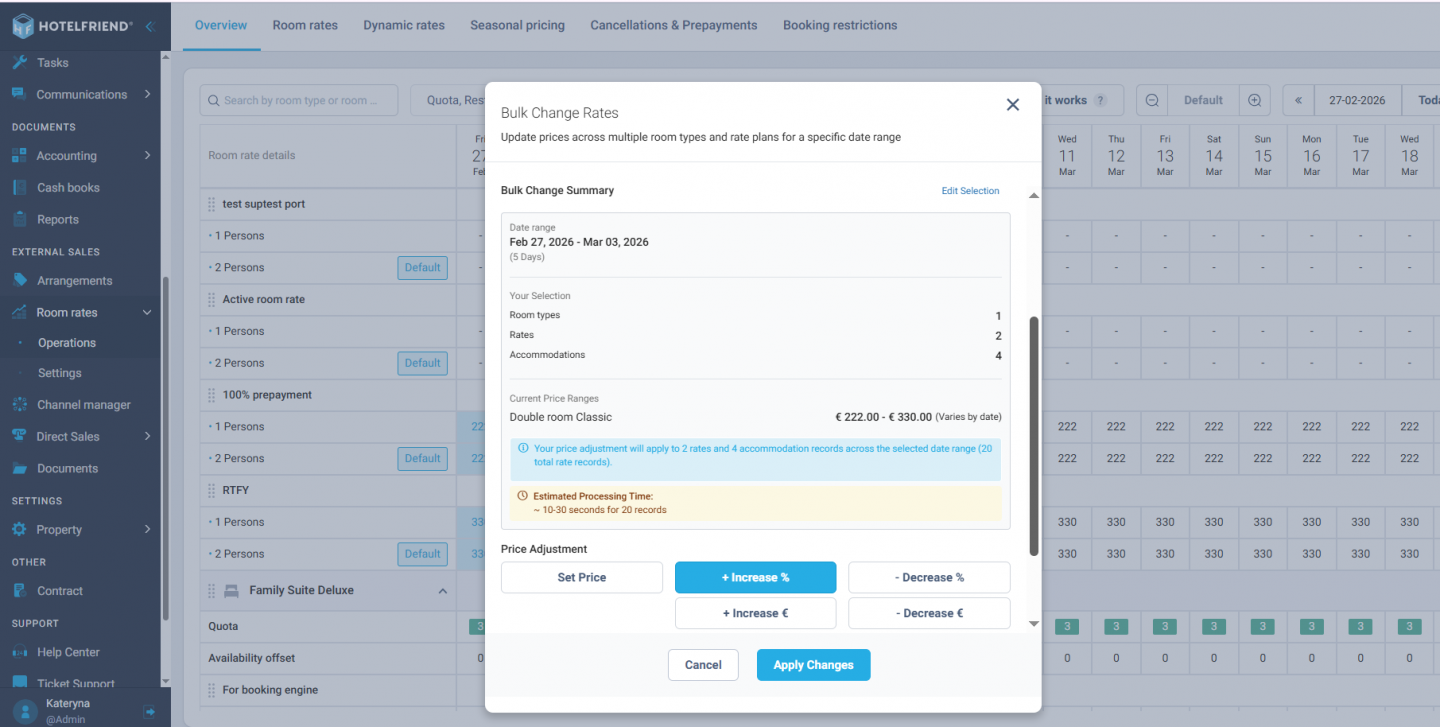Select the Decrease € adjustment option
The width and height of the screenshot is (1440, 727).
(928, 612)
